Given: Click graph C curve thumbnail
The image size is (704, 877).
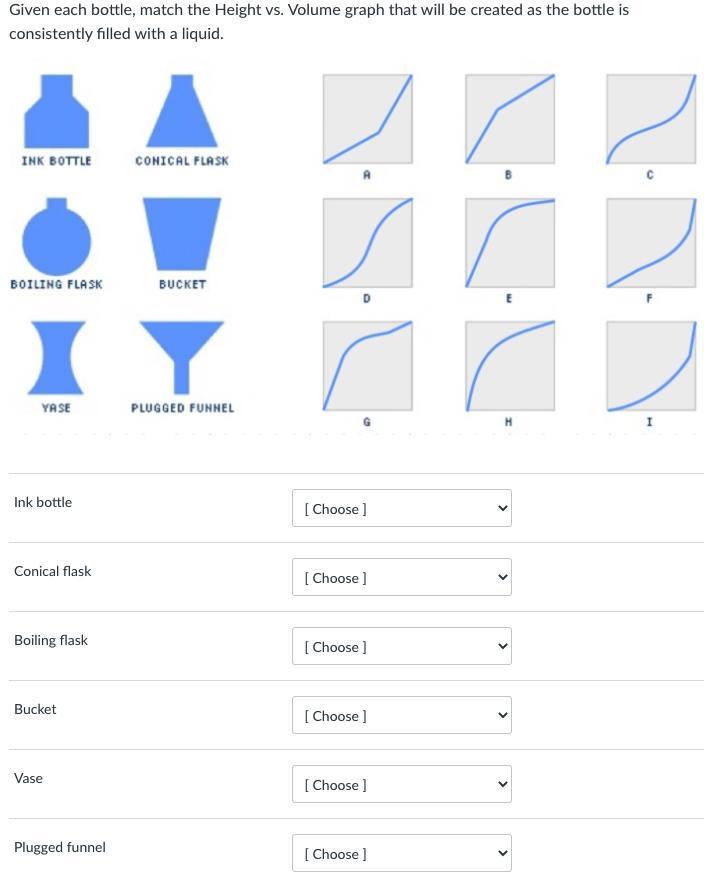Looking at the screenshot, I should [651, 119].
